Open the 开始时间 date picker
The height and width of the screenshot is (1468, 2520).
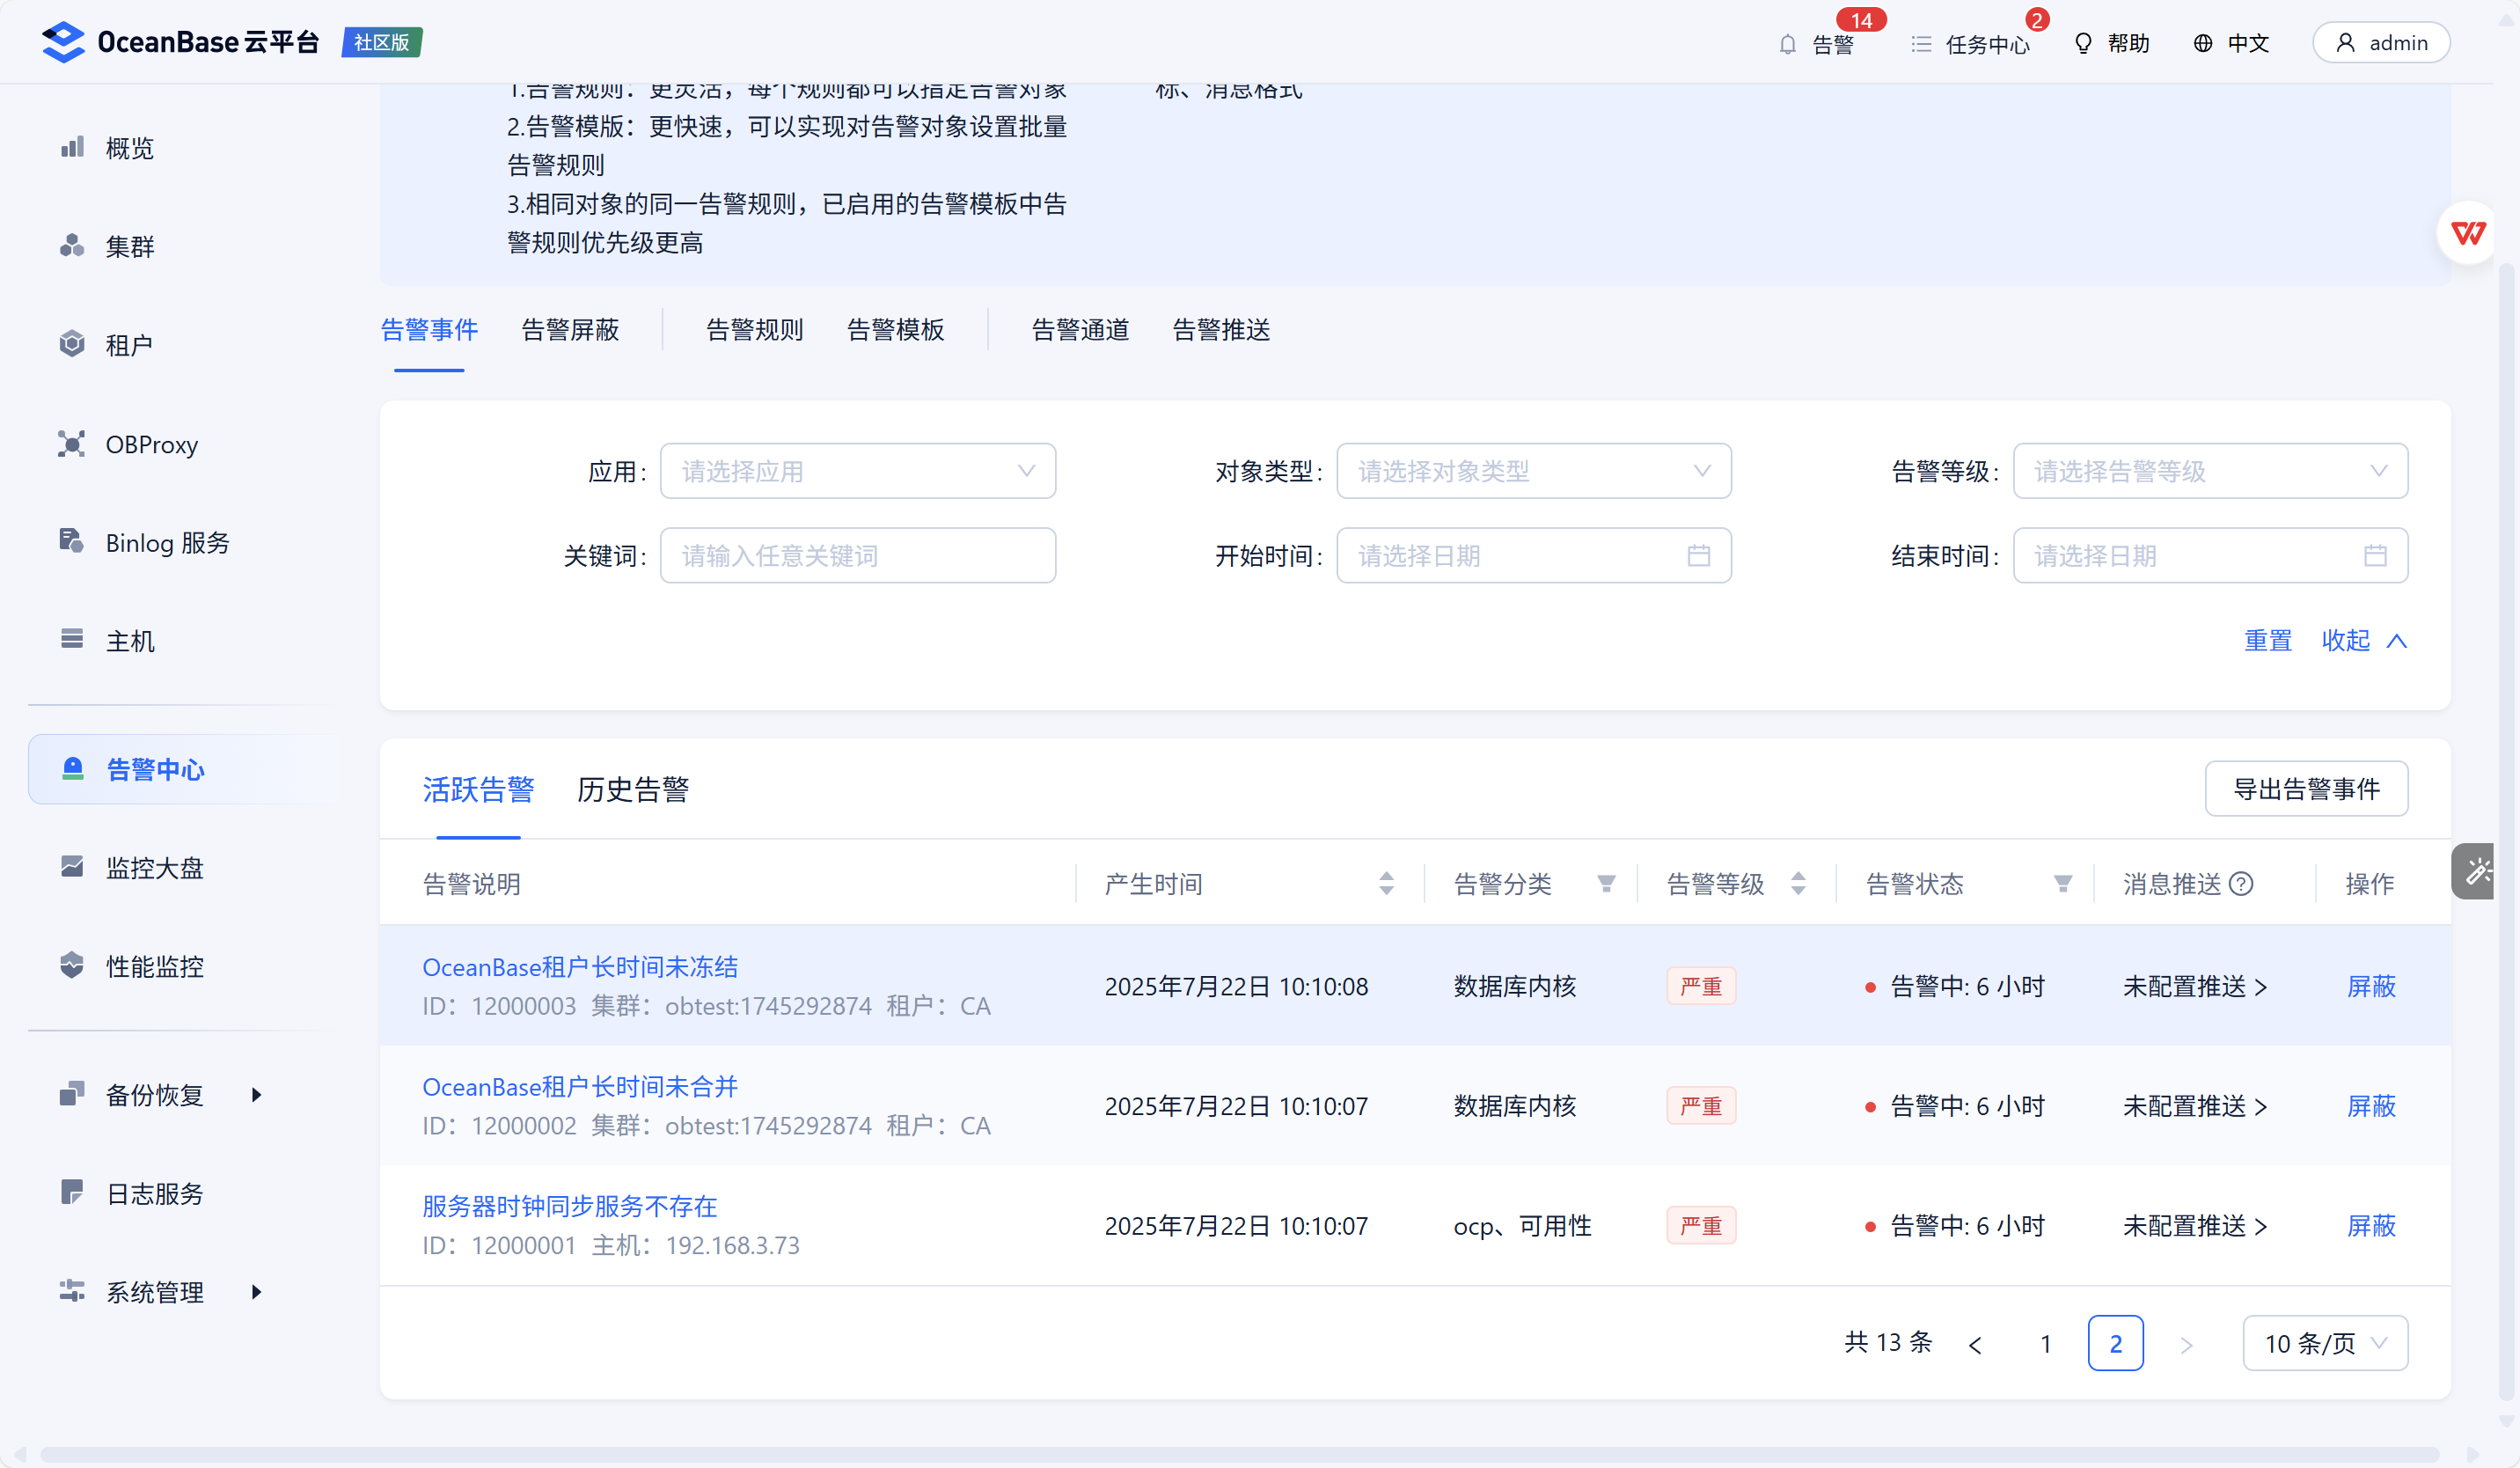(x=1534, y=555)
